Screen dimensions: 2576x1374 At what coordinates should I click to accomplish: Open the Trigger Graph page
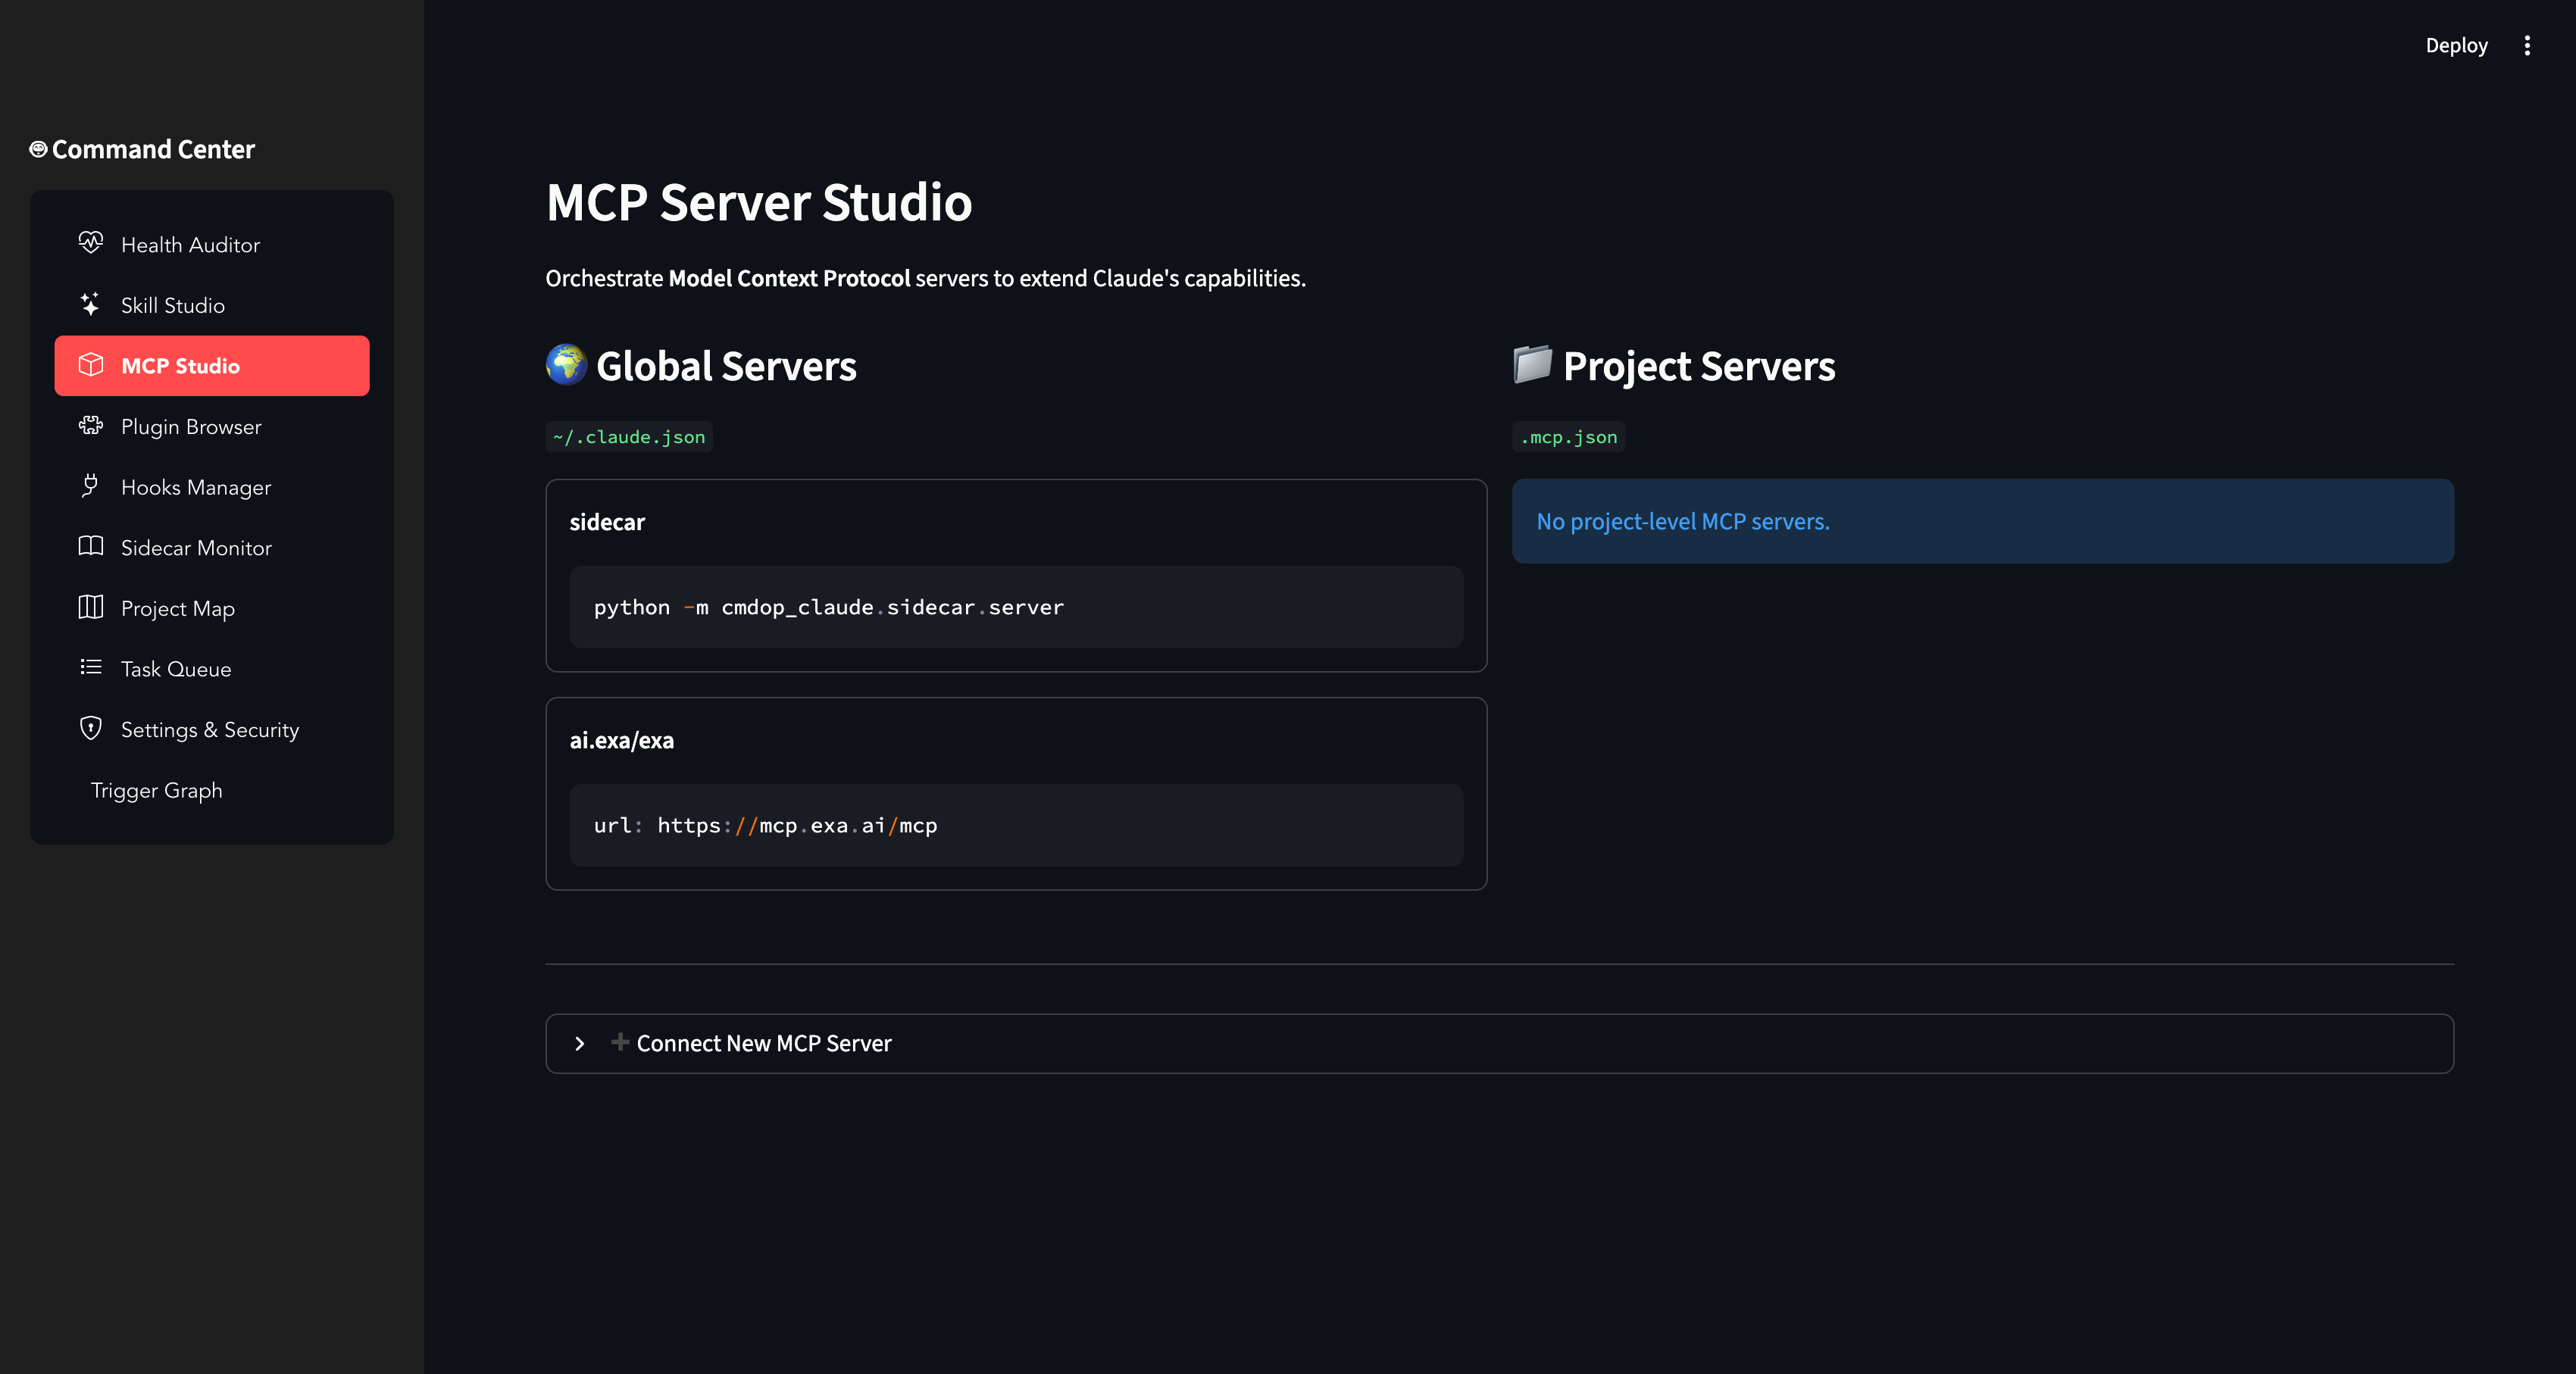point(212,791)
